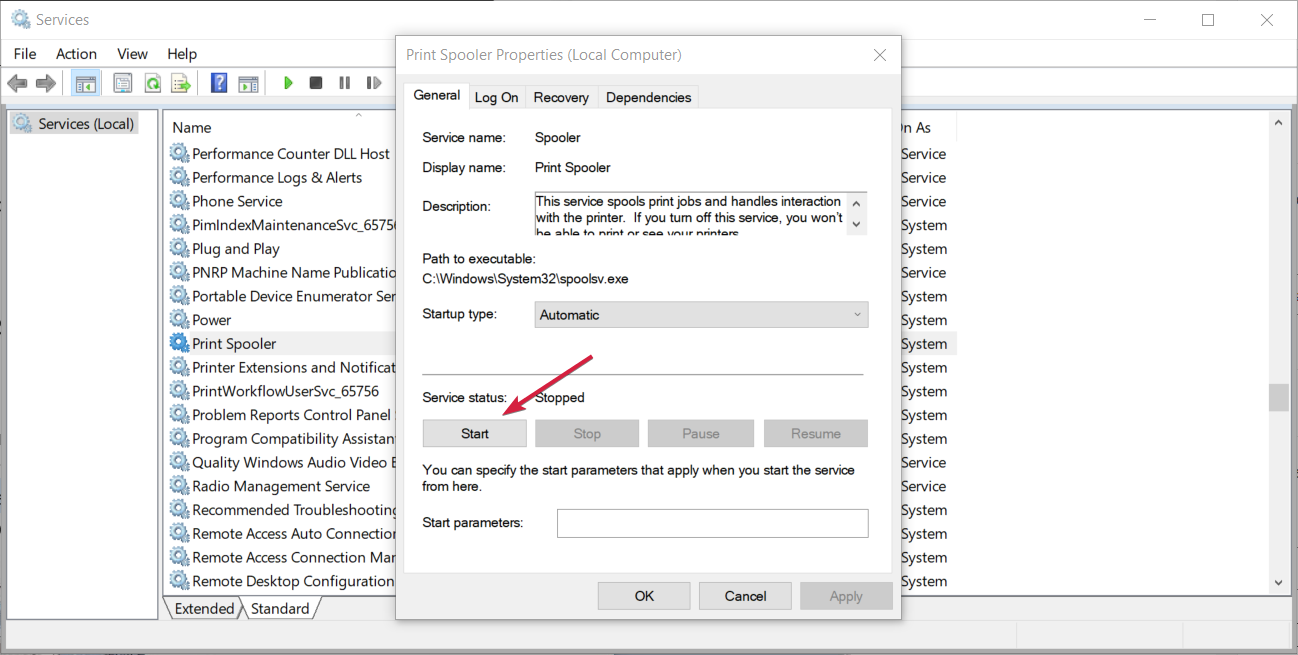
Task: Click the Start button to start the service
Action: [475, 433]
